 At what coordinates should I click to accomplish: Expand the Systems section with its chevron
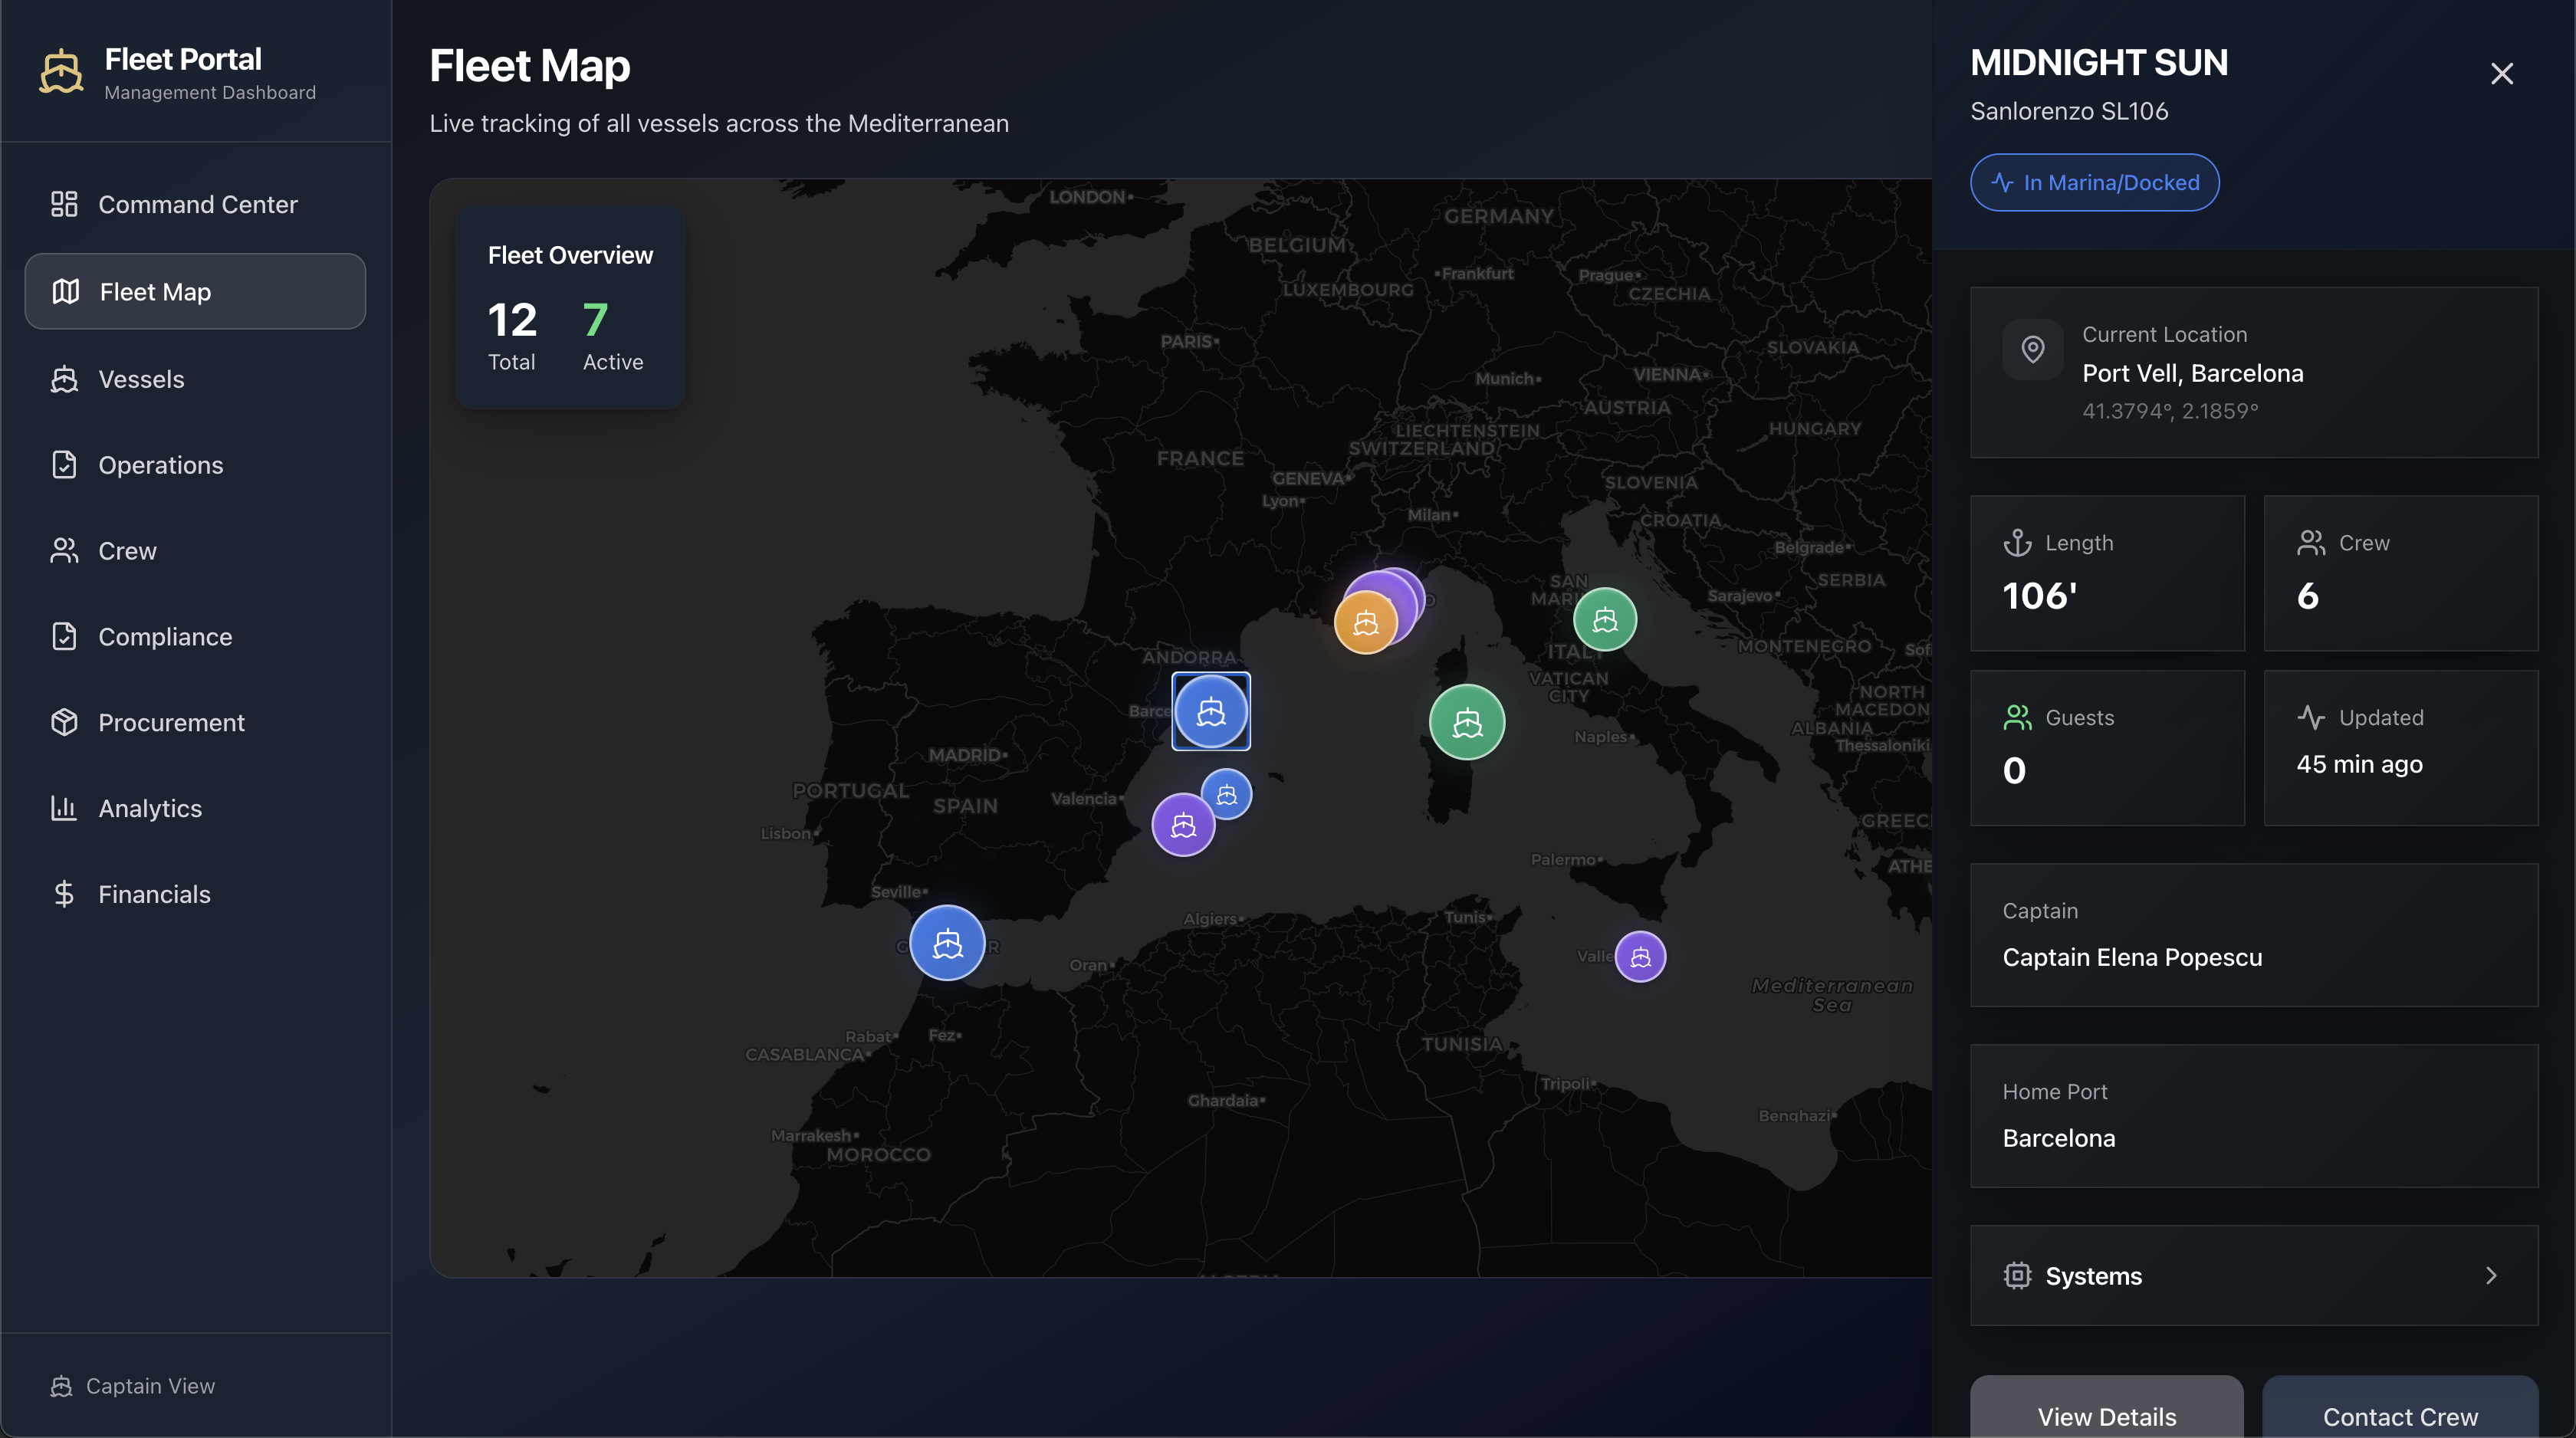[x=2490, y=1275]
